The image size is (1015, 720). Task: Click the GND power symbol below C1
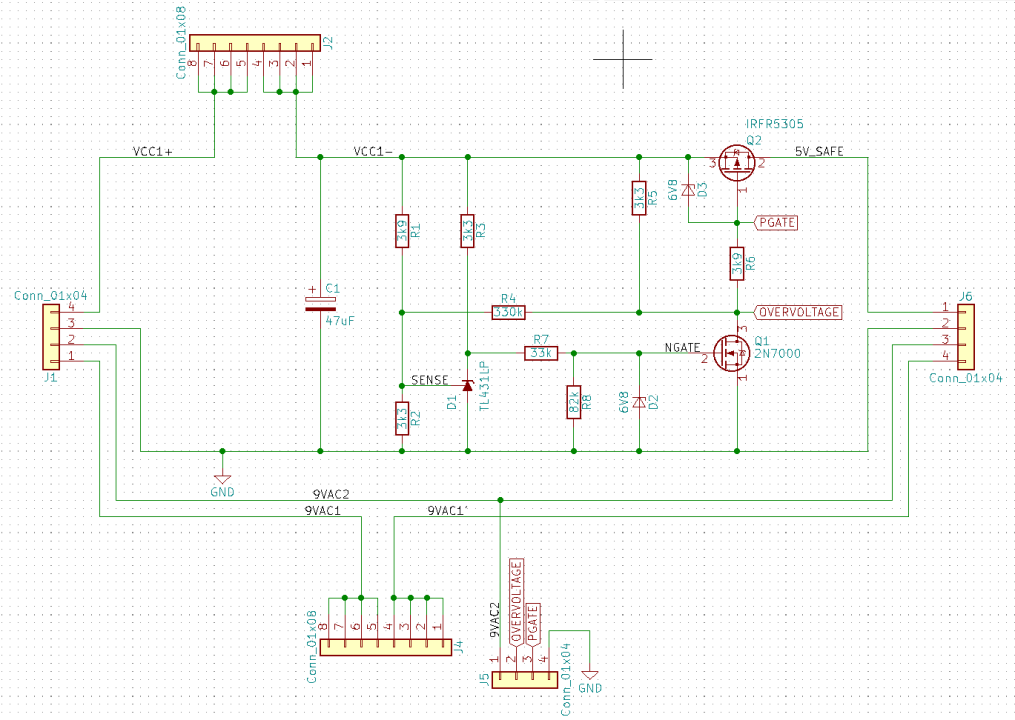[x=222, y=480]
